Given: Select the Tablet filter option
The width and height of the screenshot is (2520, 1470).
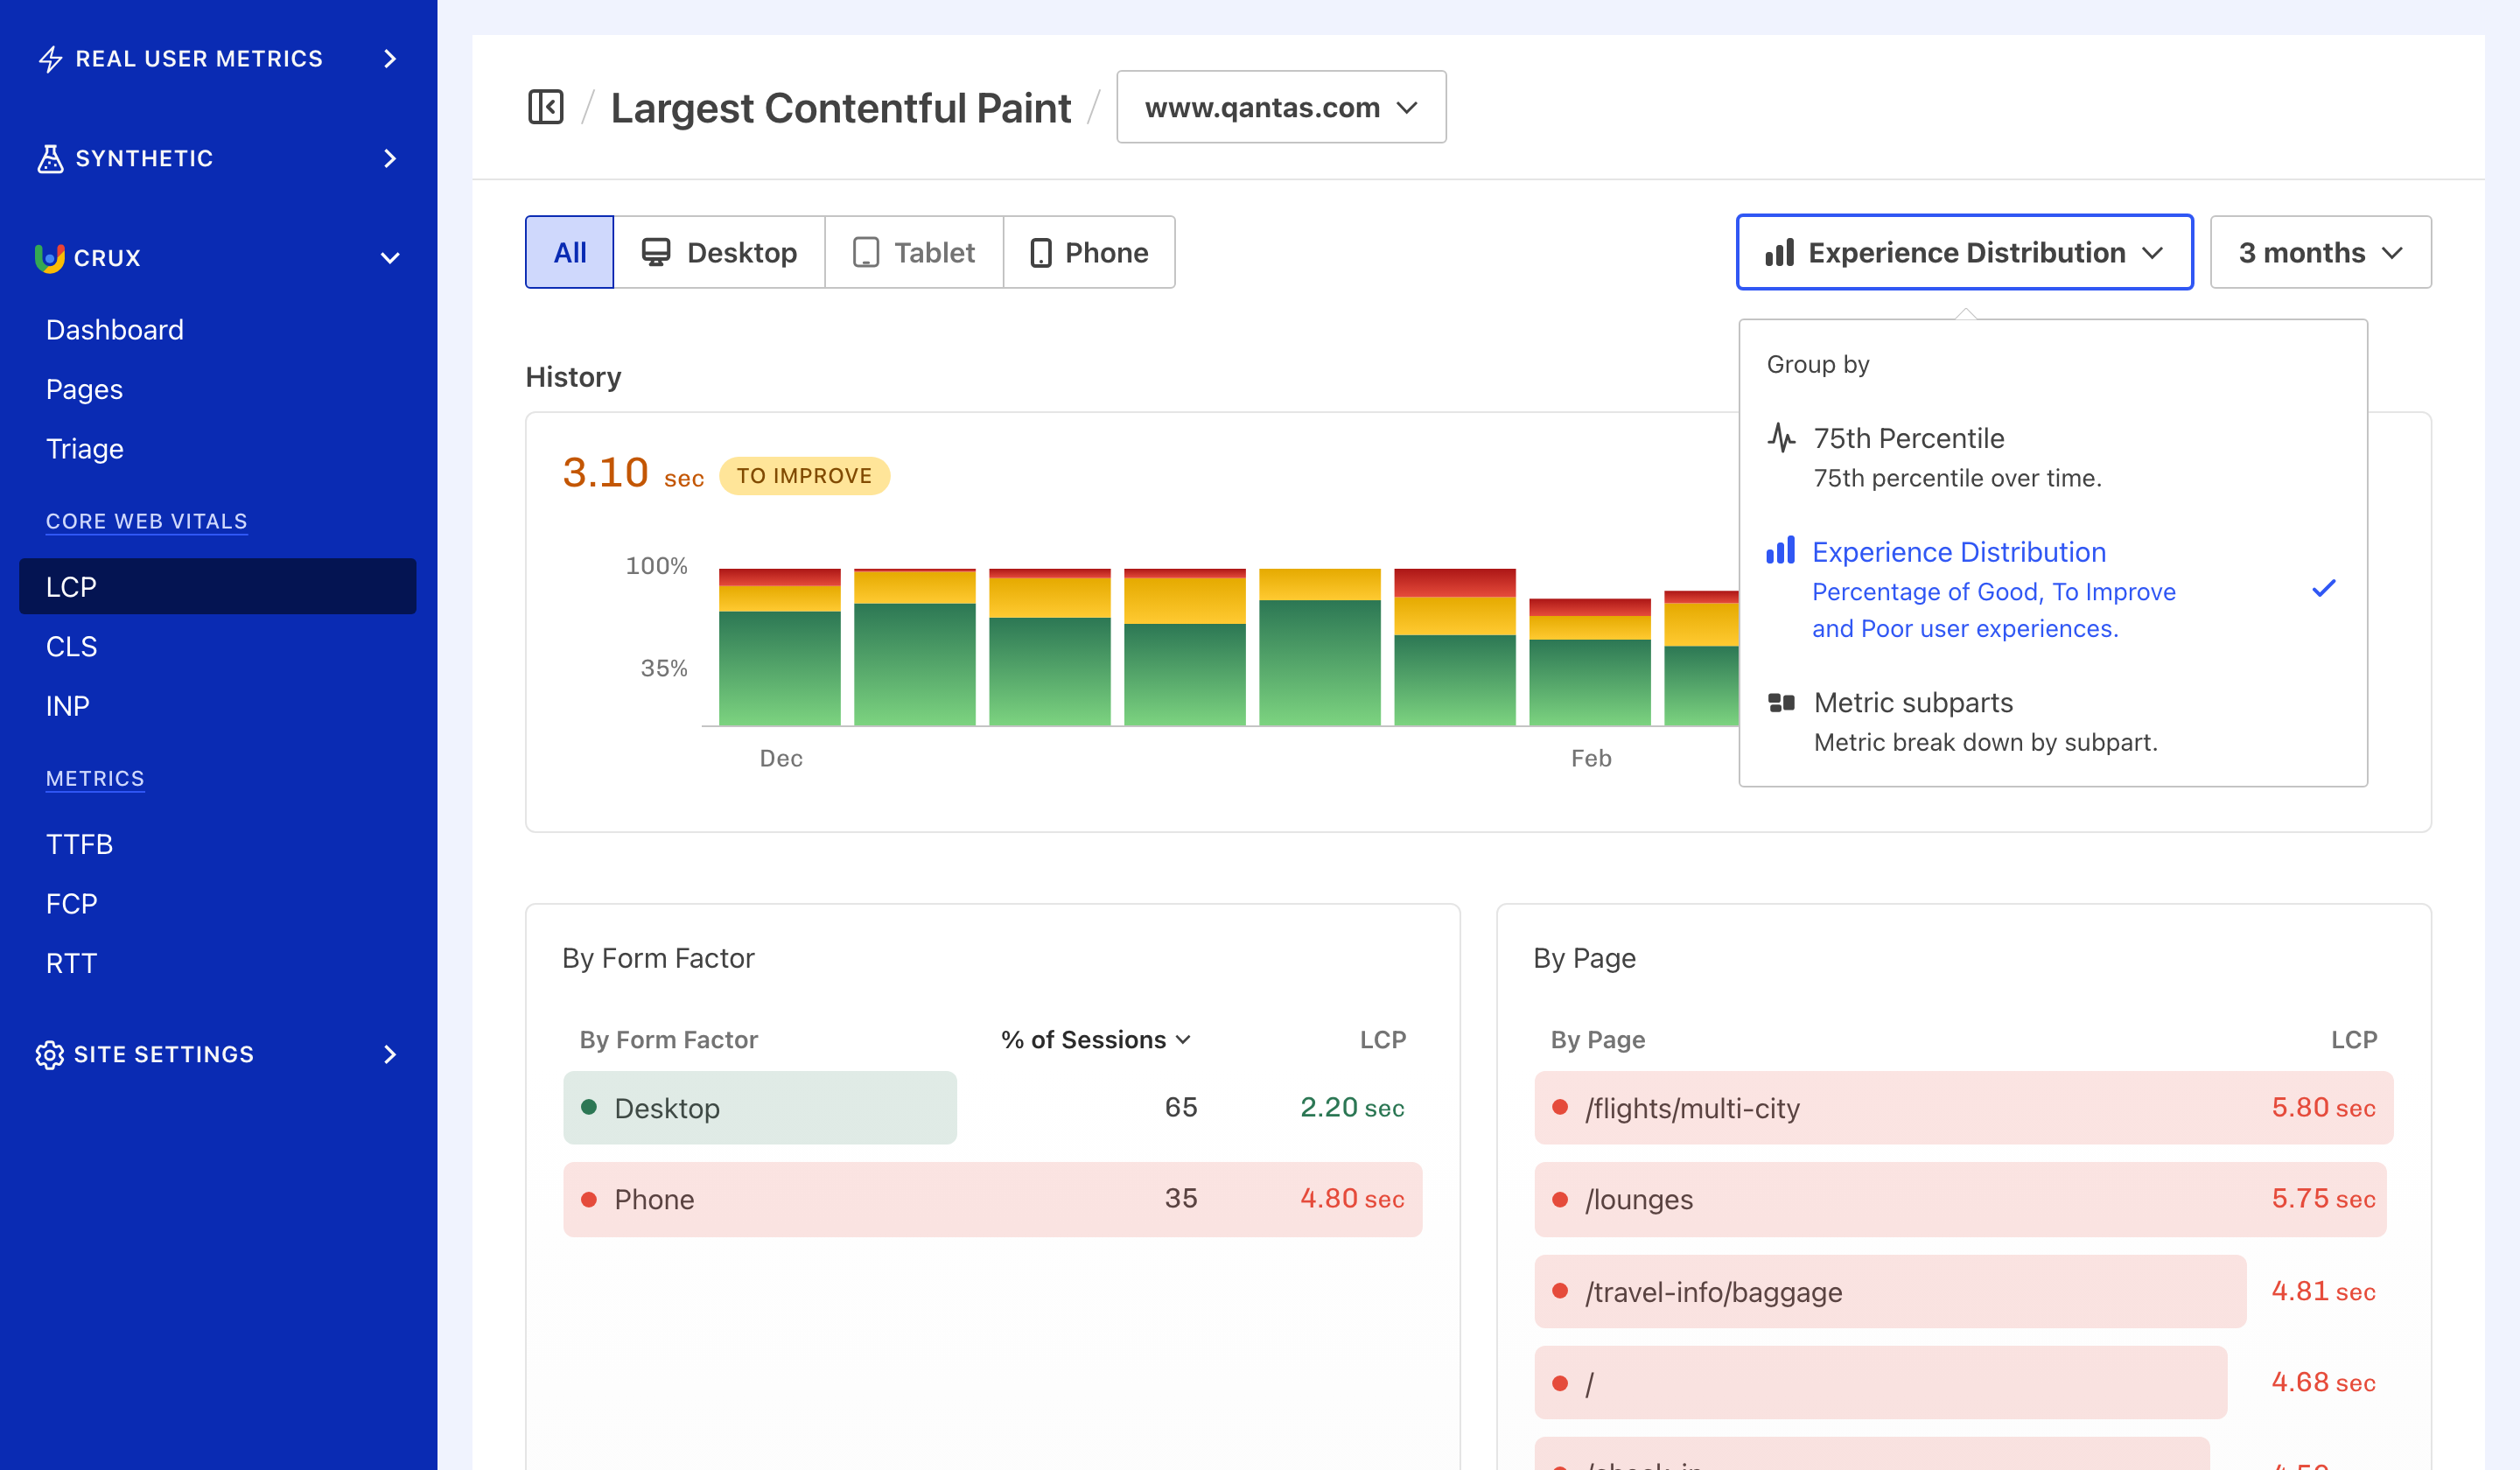Looking at the screenshot, I should pyautogui.click(x=913, y=252).
